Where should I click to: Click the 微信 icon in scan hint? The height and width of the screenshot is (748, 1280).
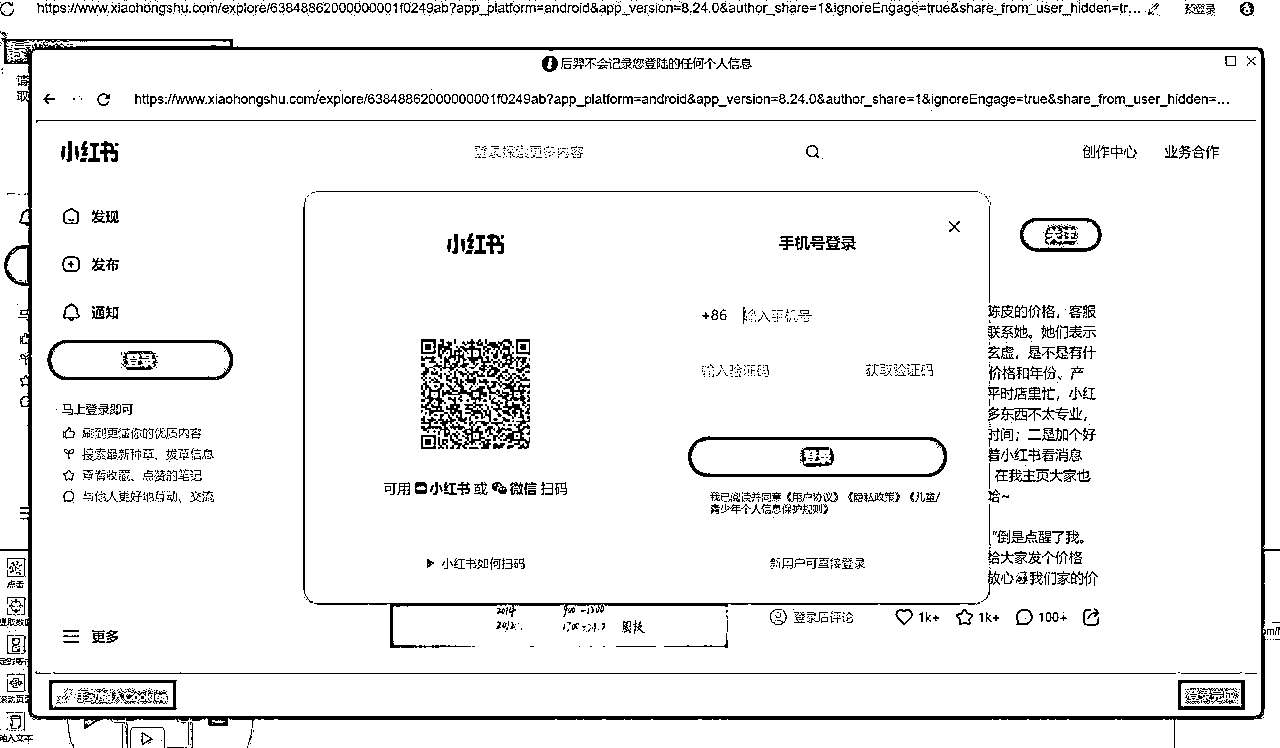coord(499,488)
